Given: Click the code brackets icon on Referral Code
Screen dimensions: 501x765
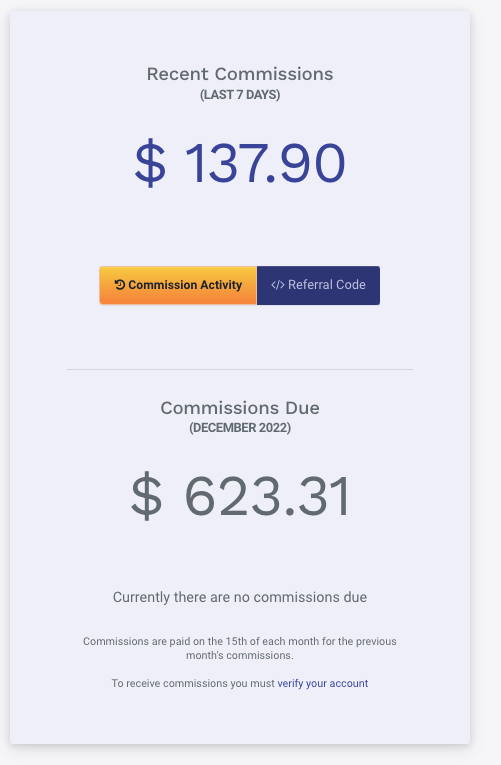Looking at the screenshot, I should coord(278,285).
